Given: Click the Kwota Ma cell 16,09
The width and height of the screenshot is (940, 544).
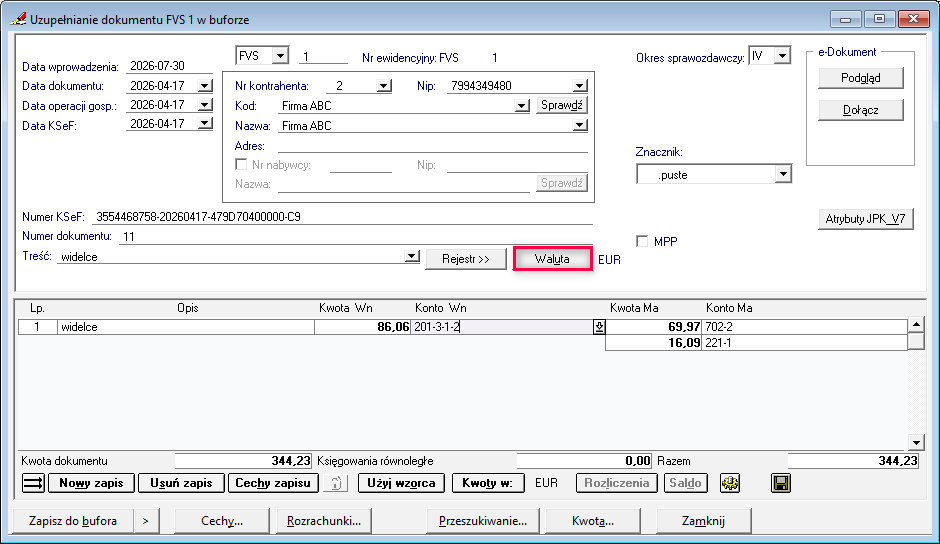Looking at the screenshot, I should pos(653,343).
